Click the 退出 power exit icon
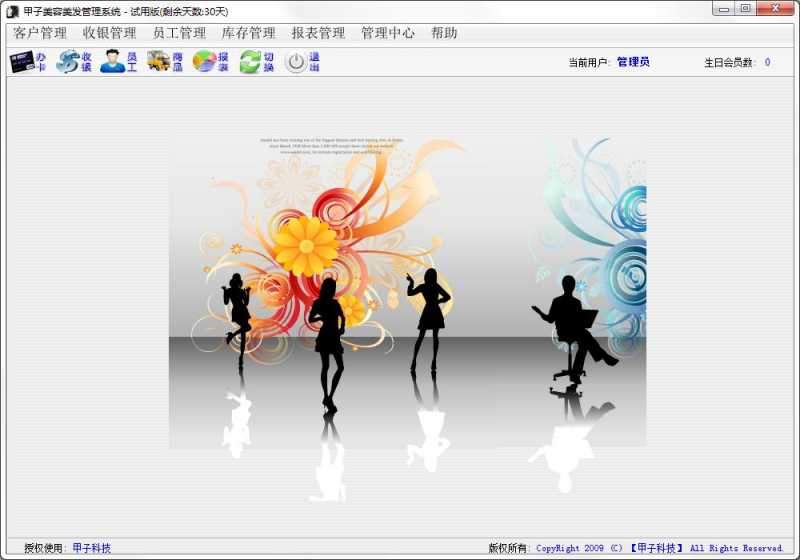 302,62
